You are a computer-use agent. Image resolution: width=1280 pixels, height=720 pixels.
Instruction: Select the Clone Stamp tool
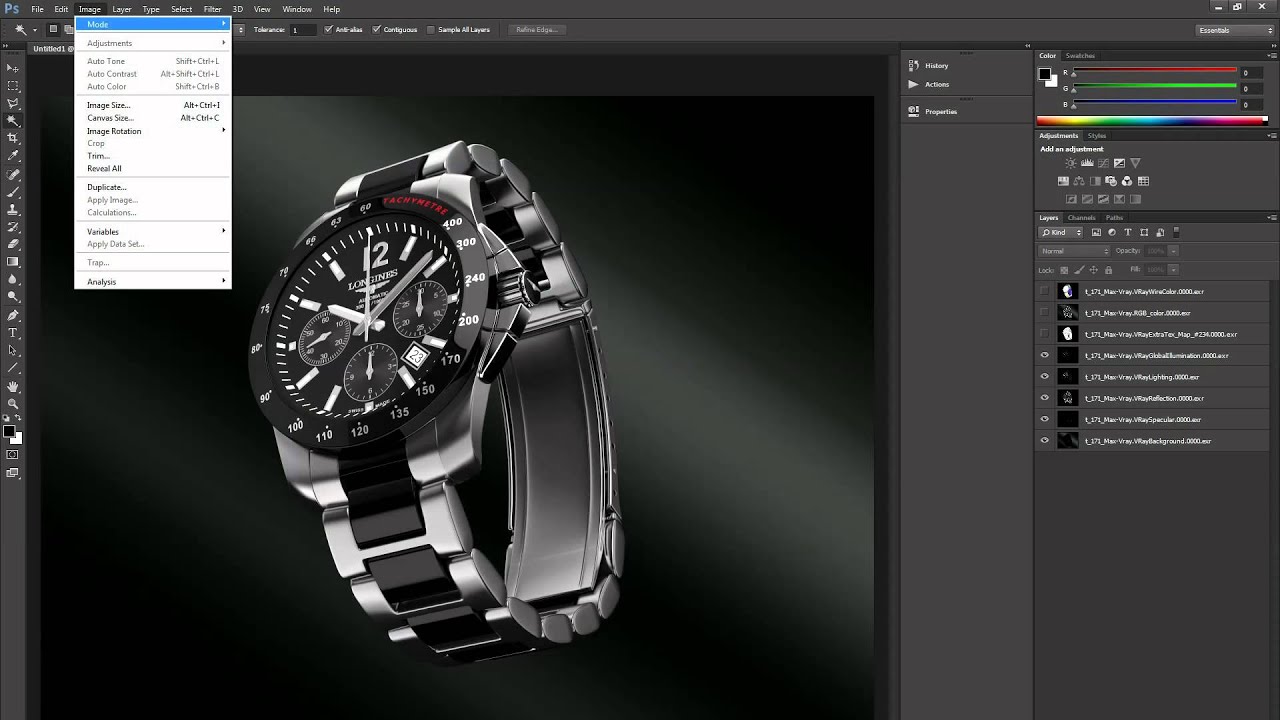coord(13,209)
